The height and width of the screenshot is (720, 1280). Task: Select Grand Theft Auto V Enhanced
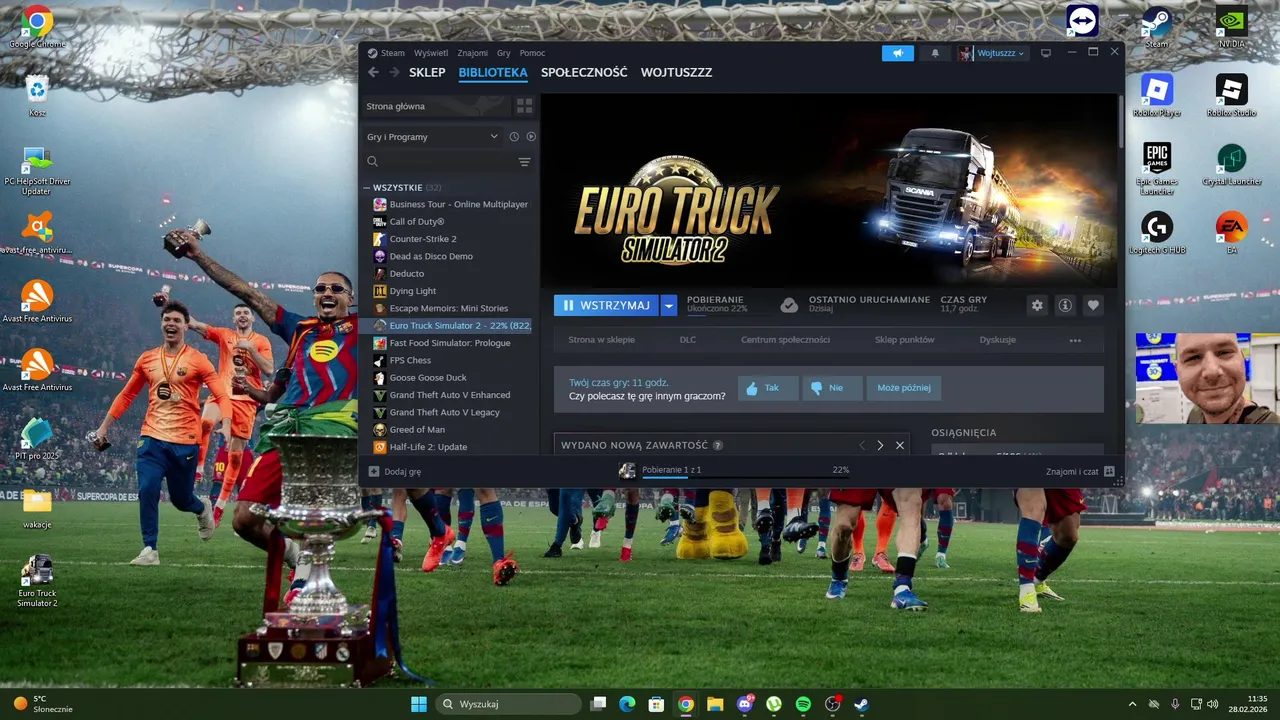point(450,395)
